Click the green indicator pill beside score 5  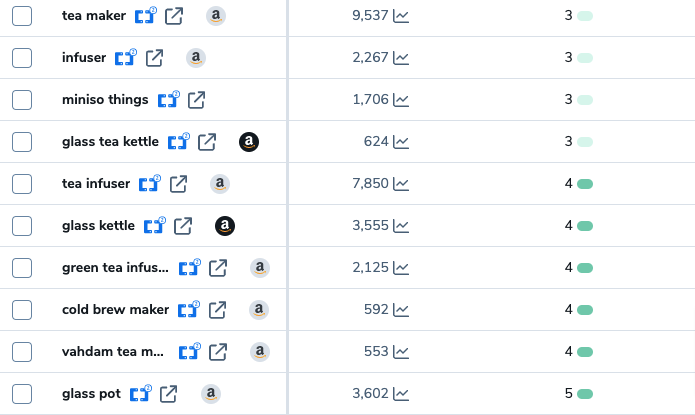[x=585, y=394]
